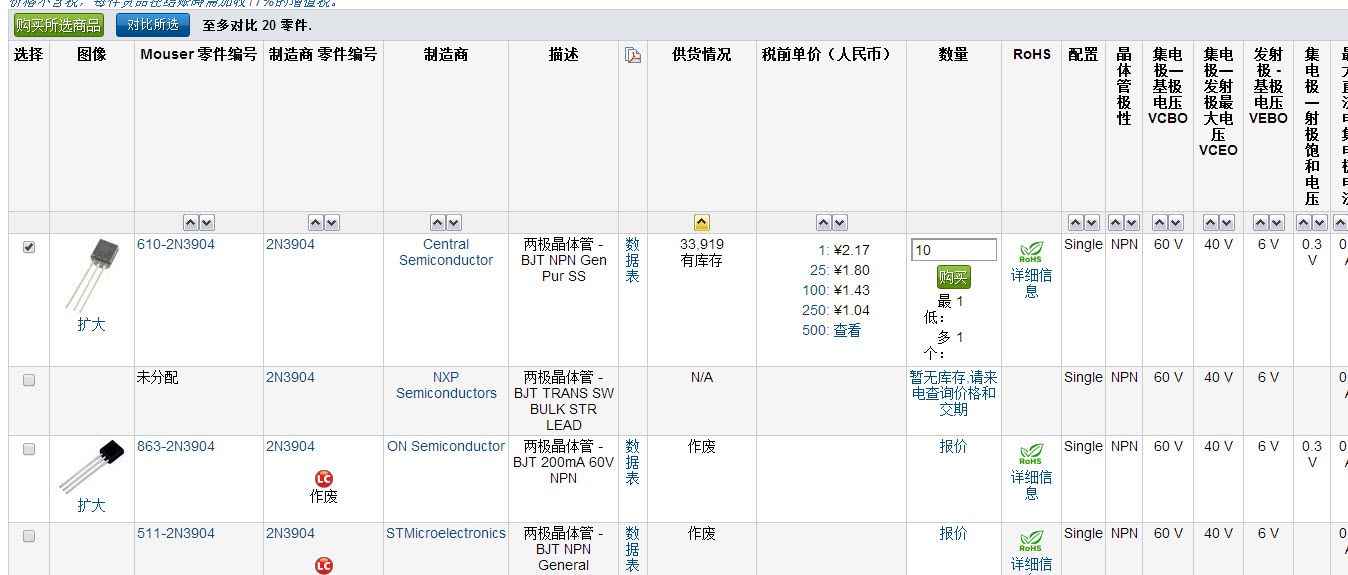Click 暂无库存 inquiry link in NXP row
1348x575 pixels.
coord(953,393)
